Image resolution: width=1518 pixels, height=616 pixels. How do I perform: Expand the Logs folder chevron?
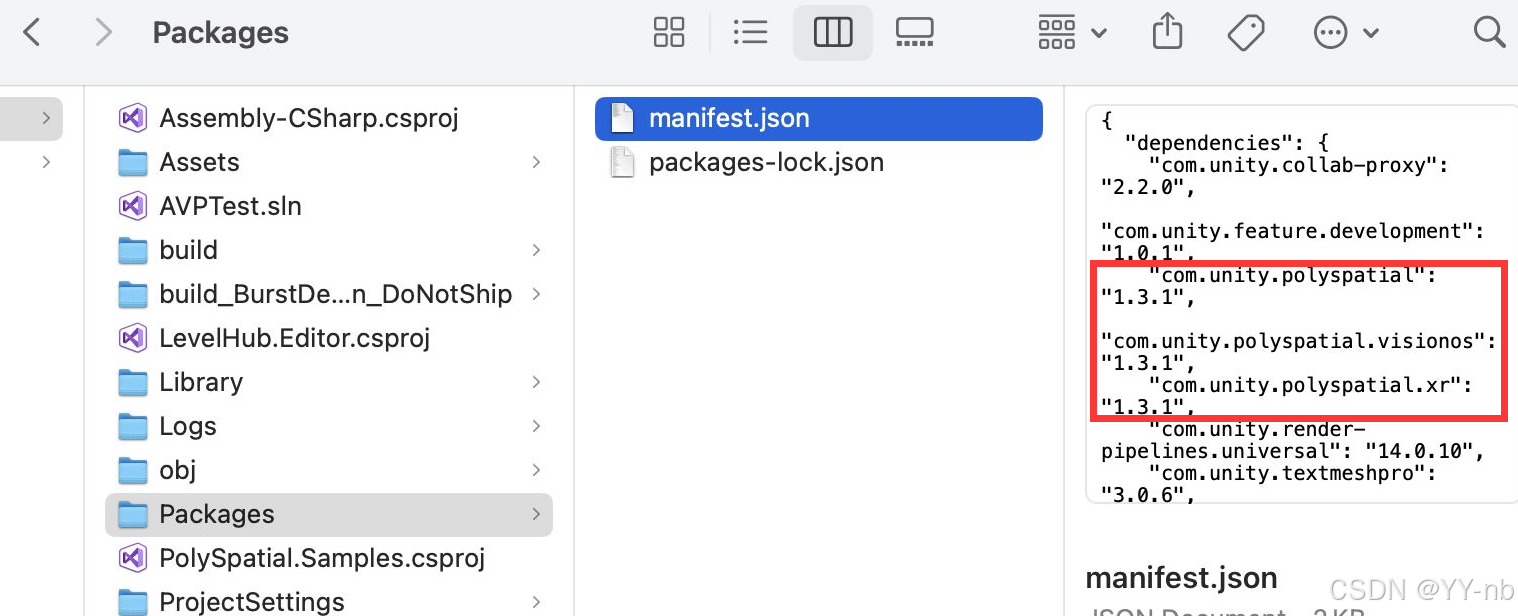pos(537,426)
